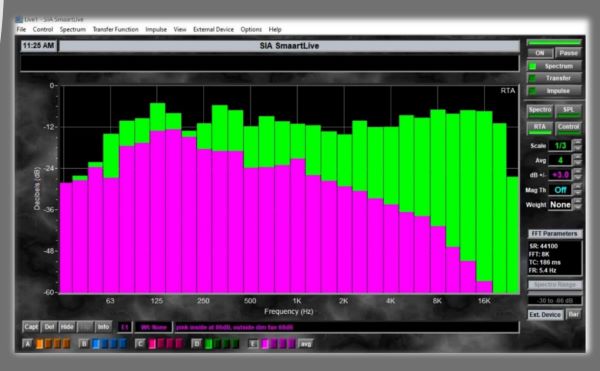Select trace group C button
600x371 pixels.
(x=140, y=343)
